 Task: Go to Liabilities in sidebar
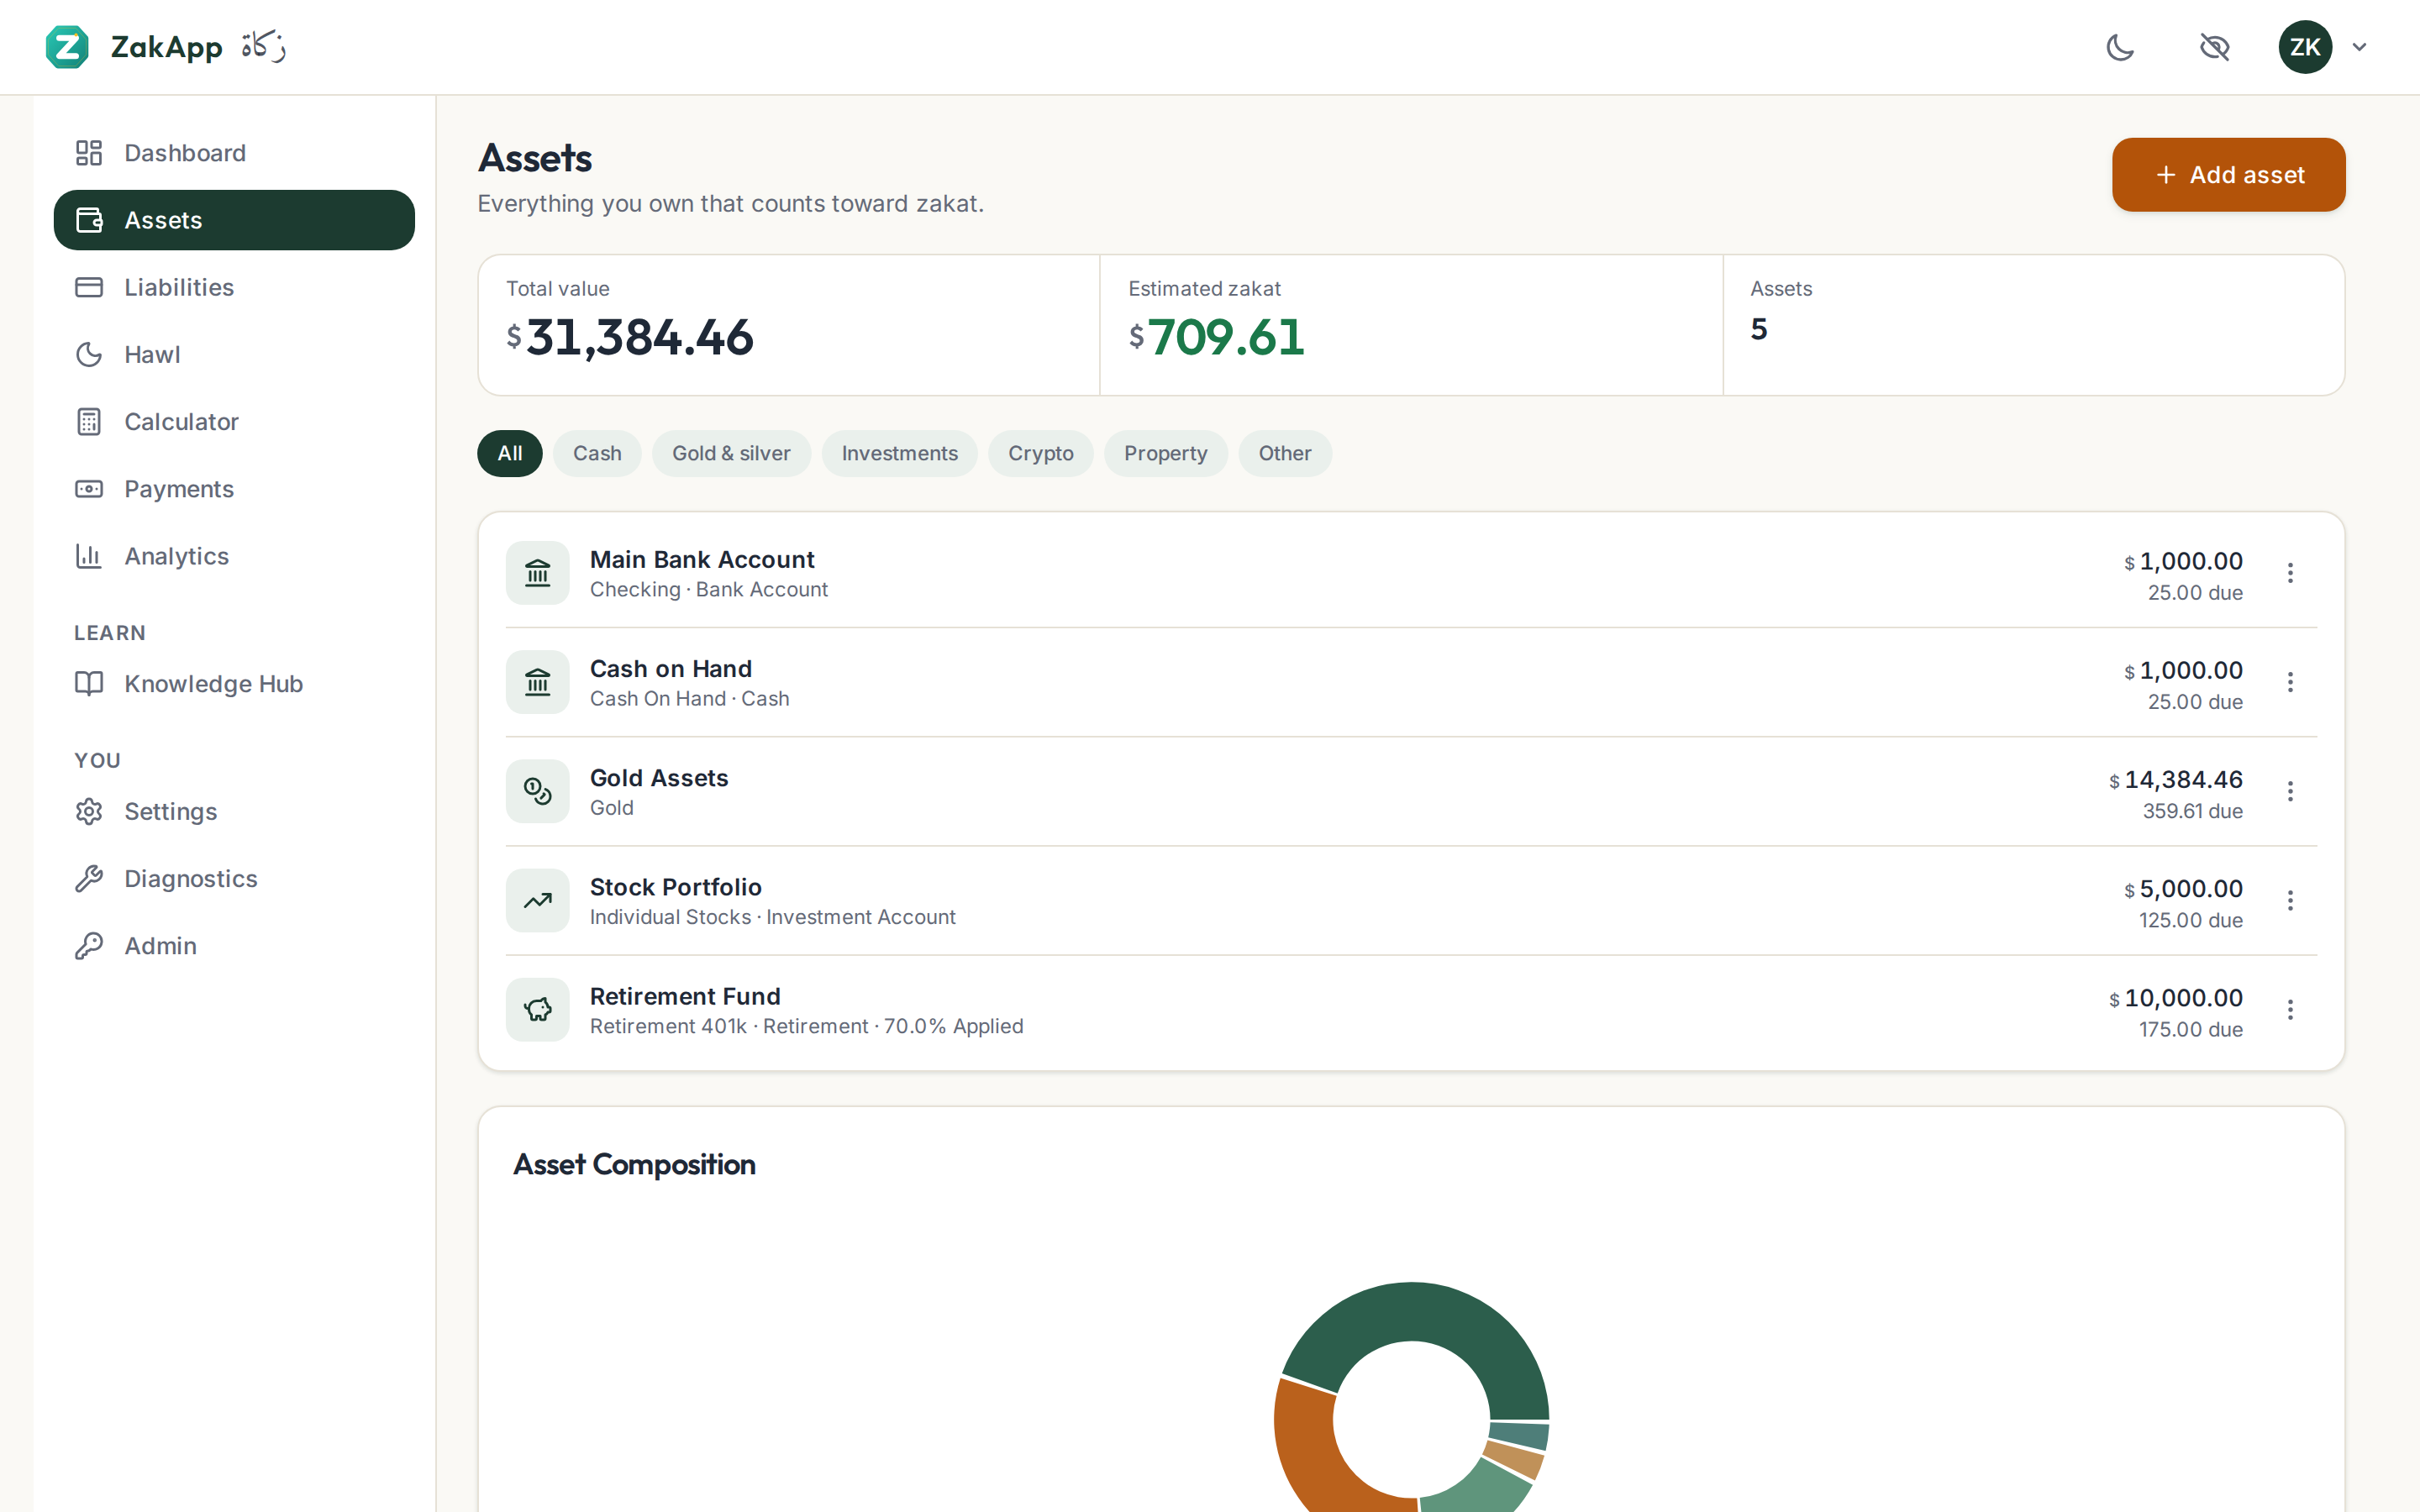234,287
